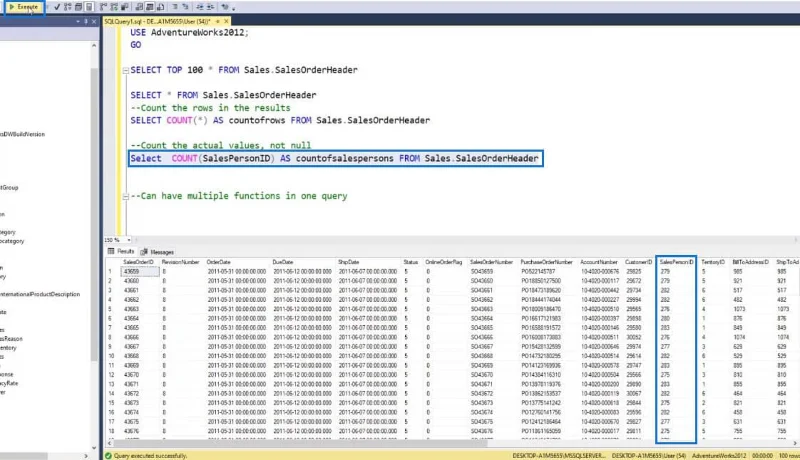Close the Object Explorer panel
800x460 pixels.
94,21
